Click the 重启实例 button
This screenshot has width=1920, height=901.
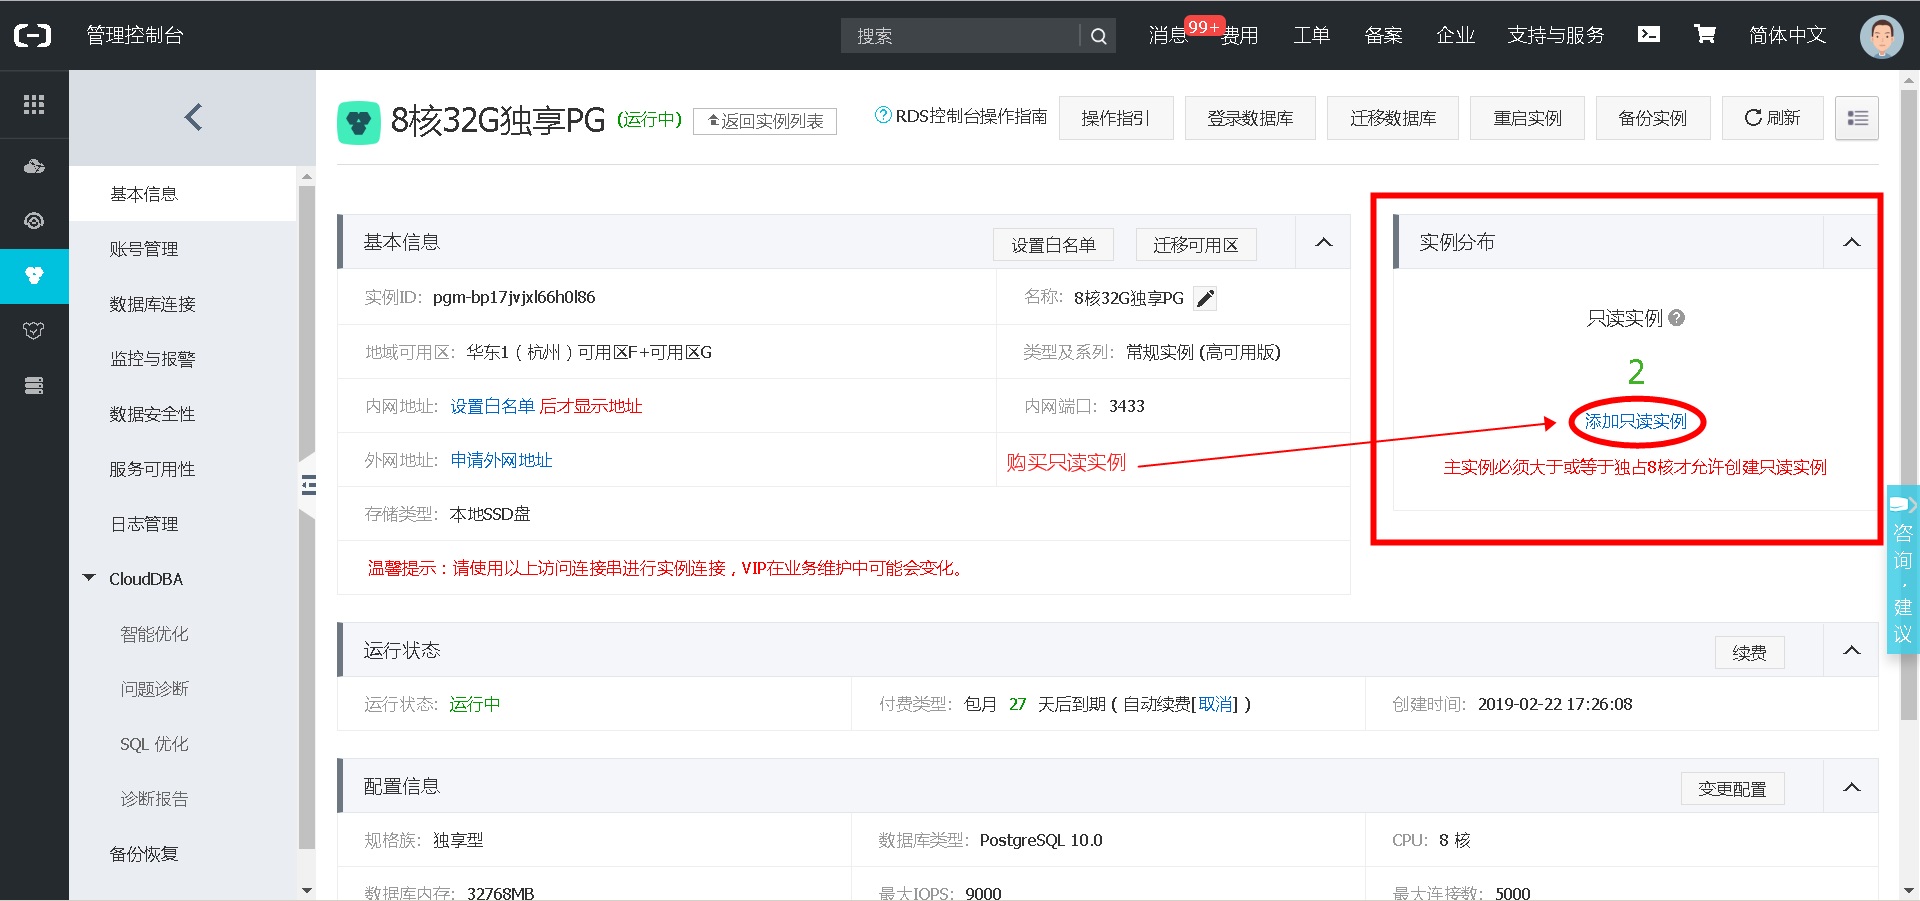tap(1527, 118)
